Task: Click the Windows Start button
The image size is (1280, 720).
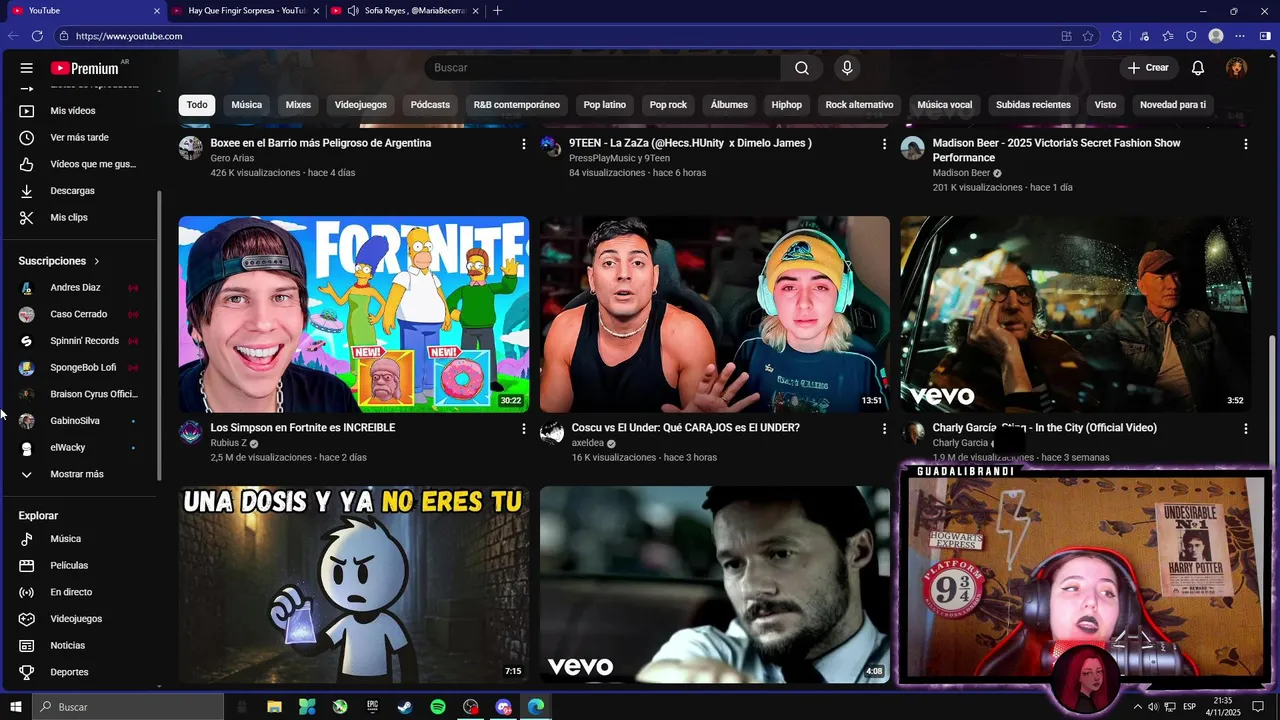Action: coord(16,707)
